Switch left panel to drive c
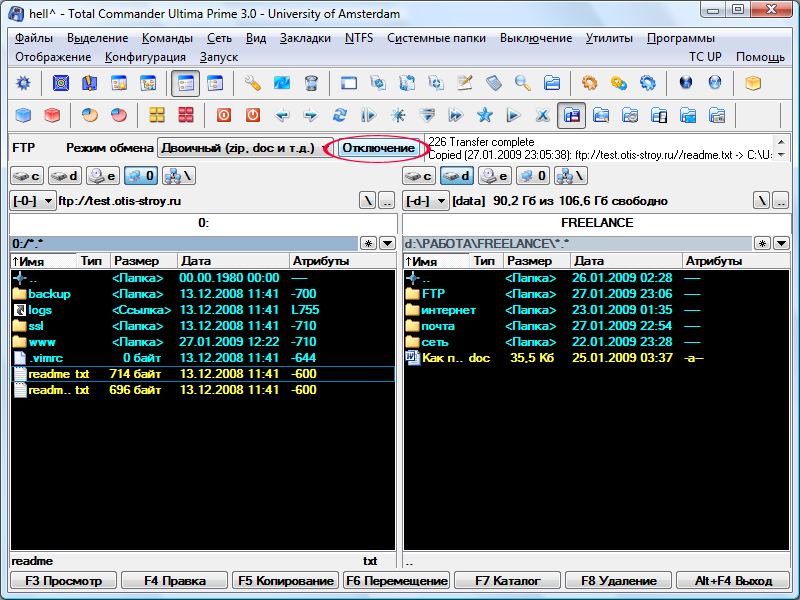The height and width of the screenshot is (600, 800). [27, 176]
